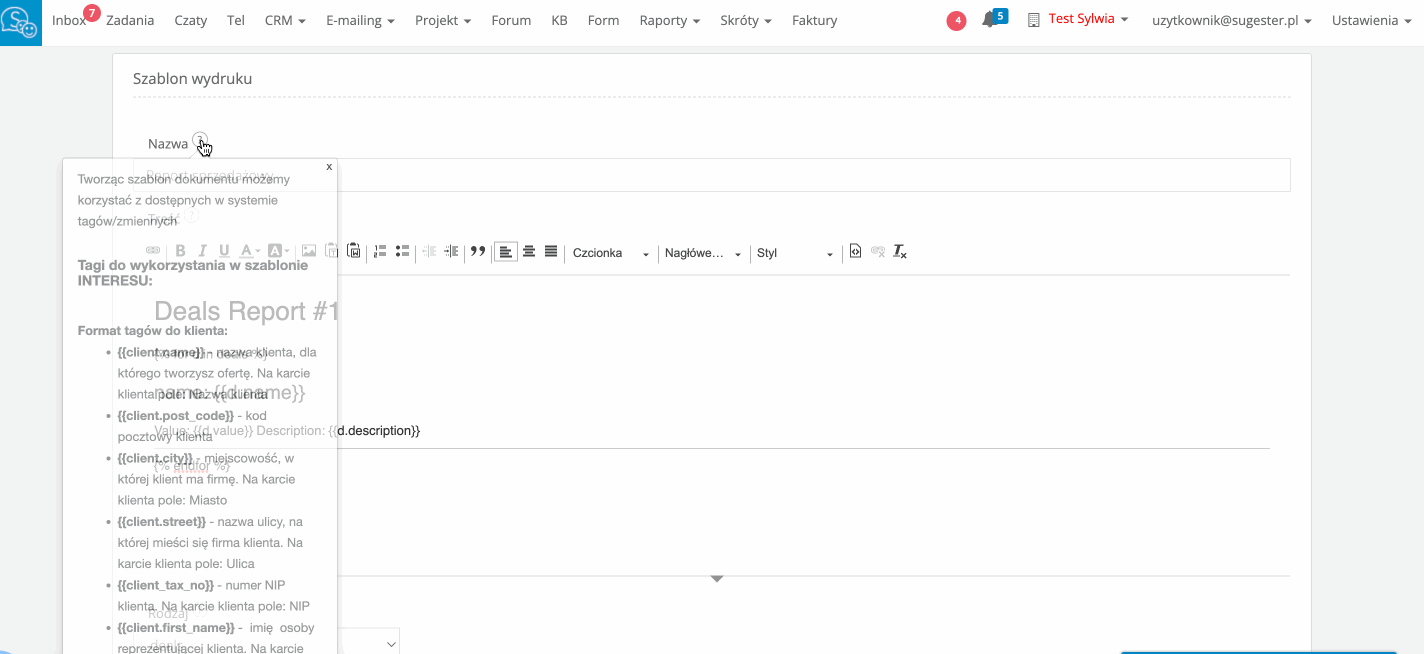1424x654 pixels.
Task: Open the Form section
Action: tap(603, 20)
